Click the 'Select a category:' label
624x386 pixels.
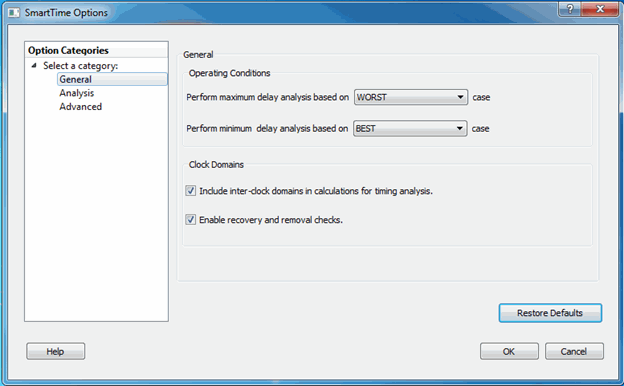pos(81,66)
